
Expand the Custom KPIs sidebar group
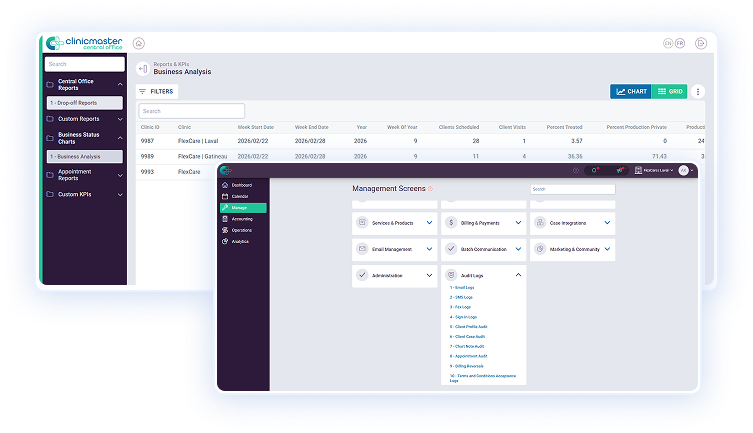pyautogui.click(x=120, y=194)
